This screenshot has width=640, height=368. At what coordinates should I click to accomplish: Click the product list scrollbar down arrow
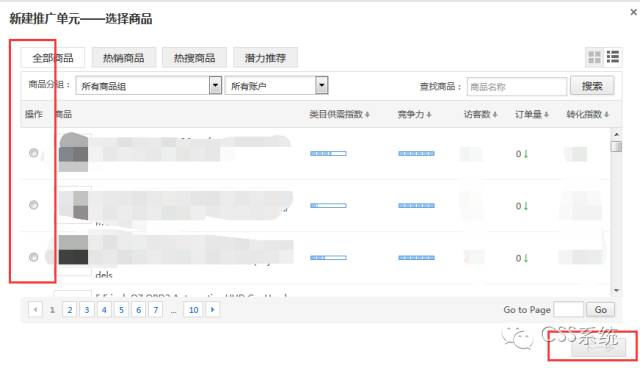click(x=616, y=290)
